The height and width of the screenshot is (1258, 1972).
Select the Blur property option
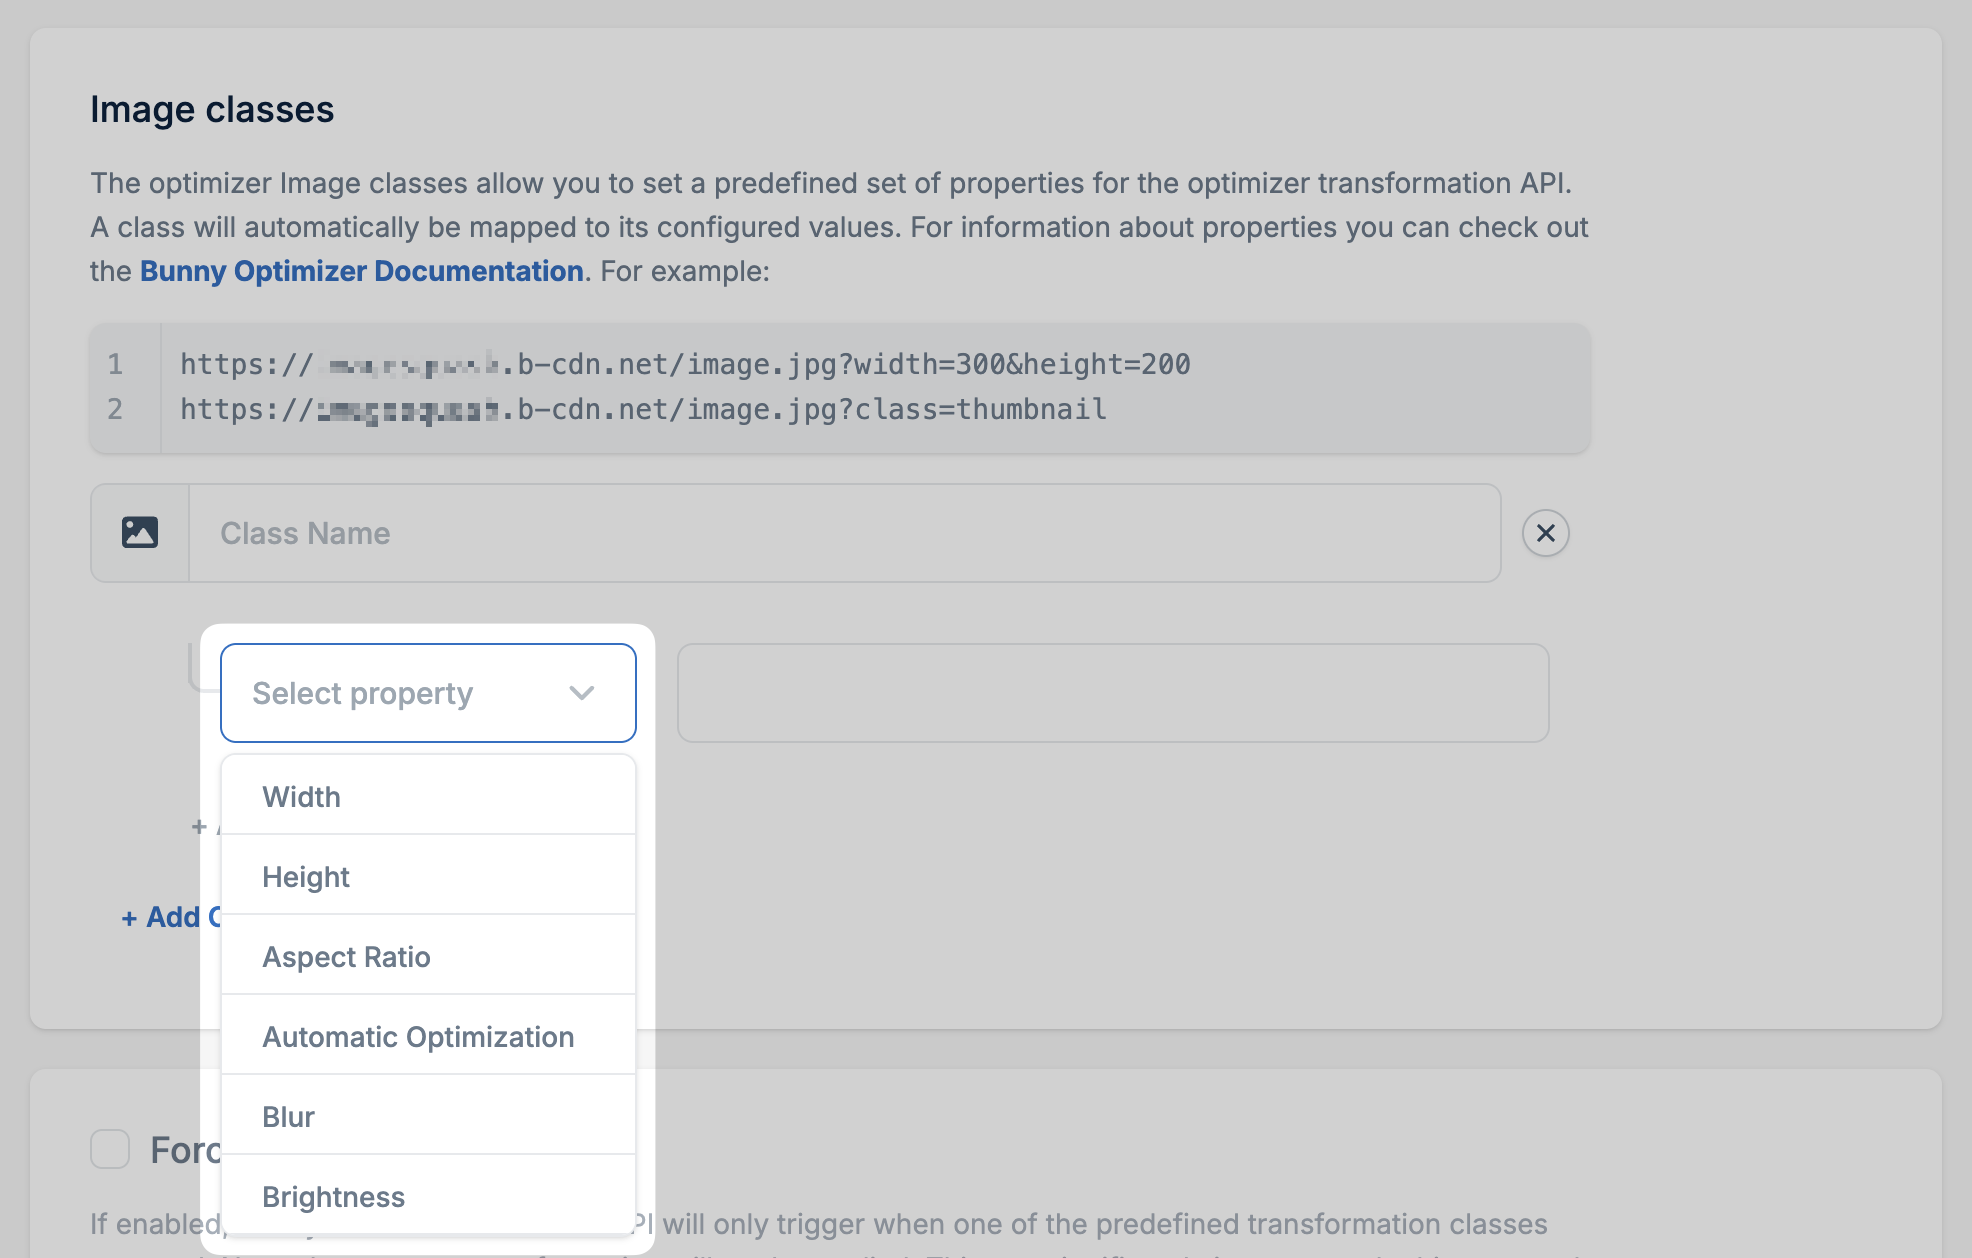tap(288, 1116)
